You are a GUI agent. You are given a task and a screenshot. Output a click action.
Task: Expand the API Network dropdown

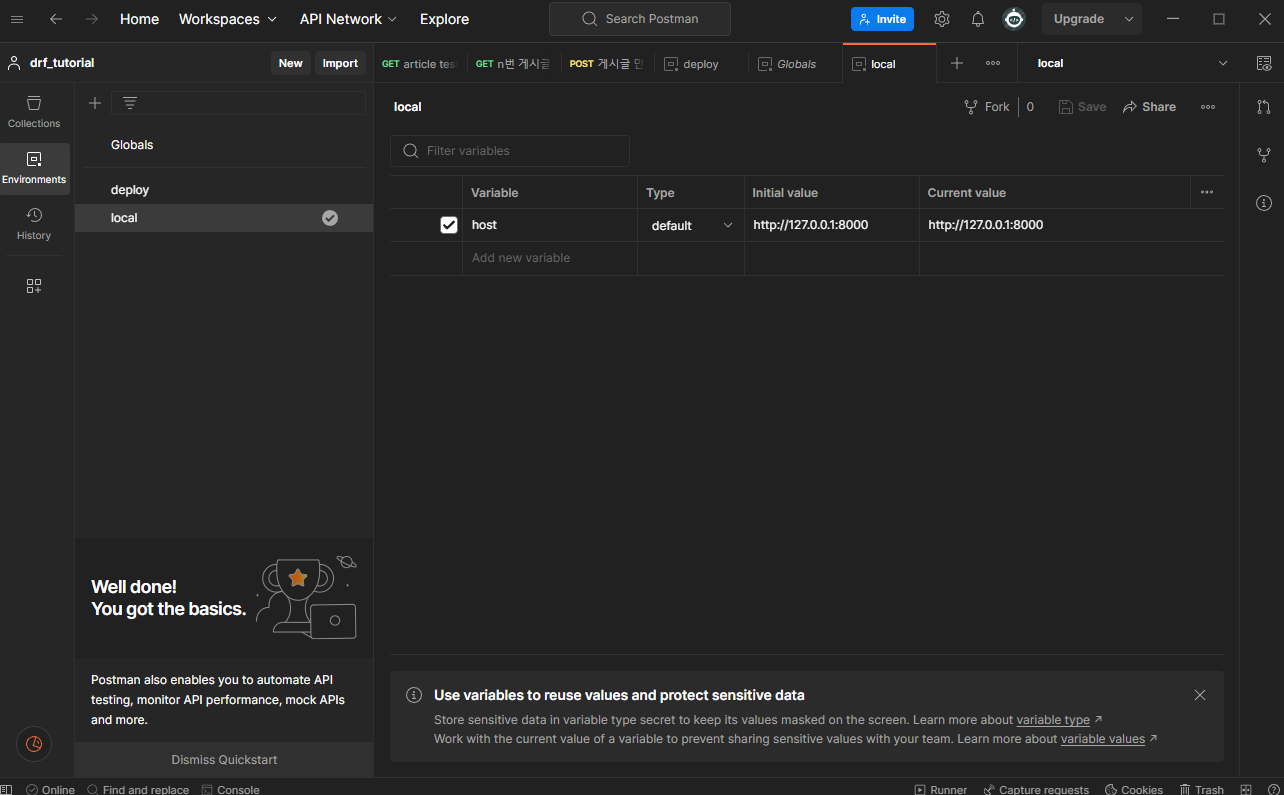tap(348, 19)
